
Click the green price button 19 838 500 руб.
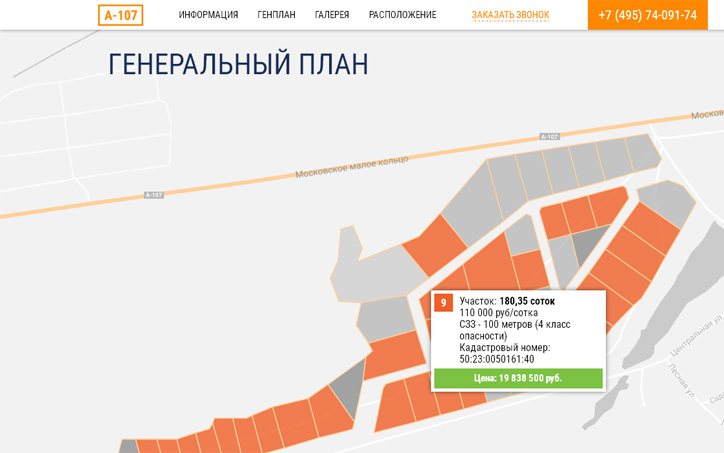click(x=518, y=378)
